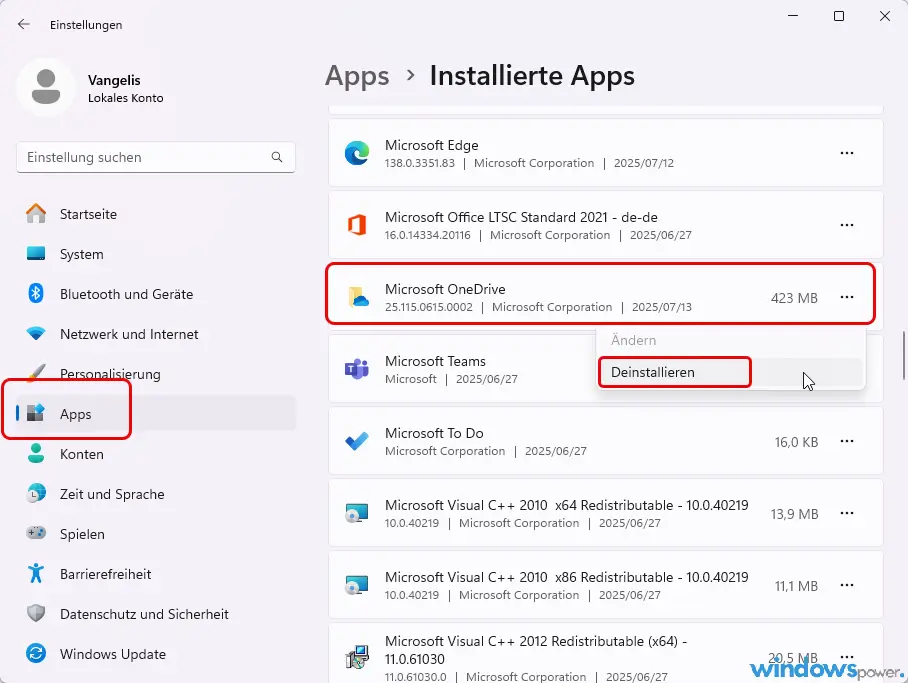
Task: Click the Spielen gamepad icon
Action: [x=36, y=533]
